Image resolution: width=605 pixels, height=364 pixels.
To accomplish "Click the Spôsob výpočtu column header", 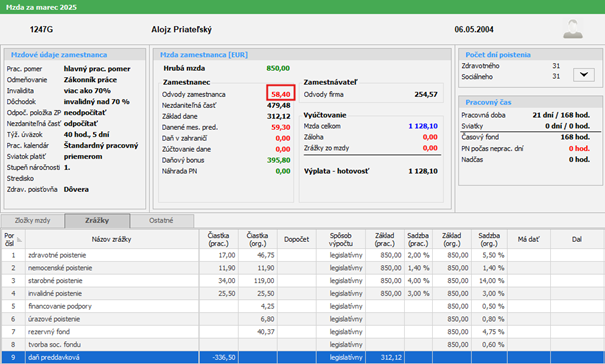I will [341, 239].
